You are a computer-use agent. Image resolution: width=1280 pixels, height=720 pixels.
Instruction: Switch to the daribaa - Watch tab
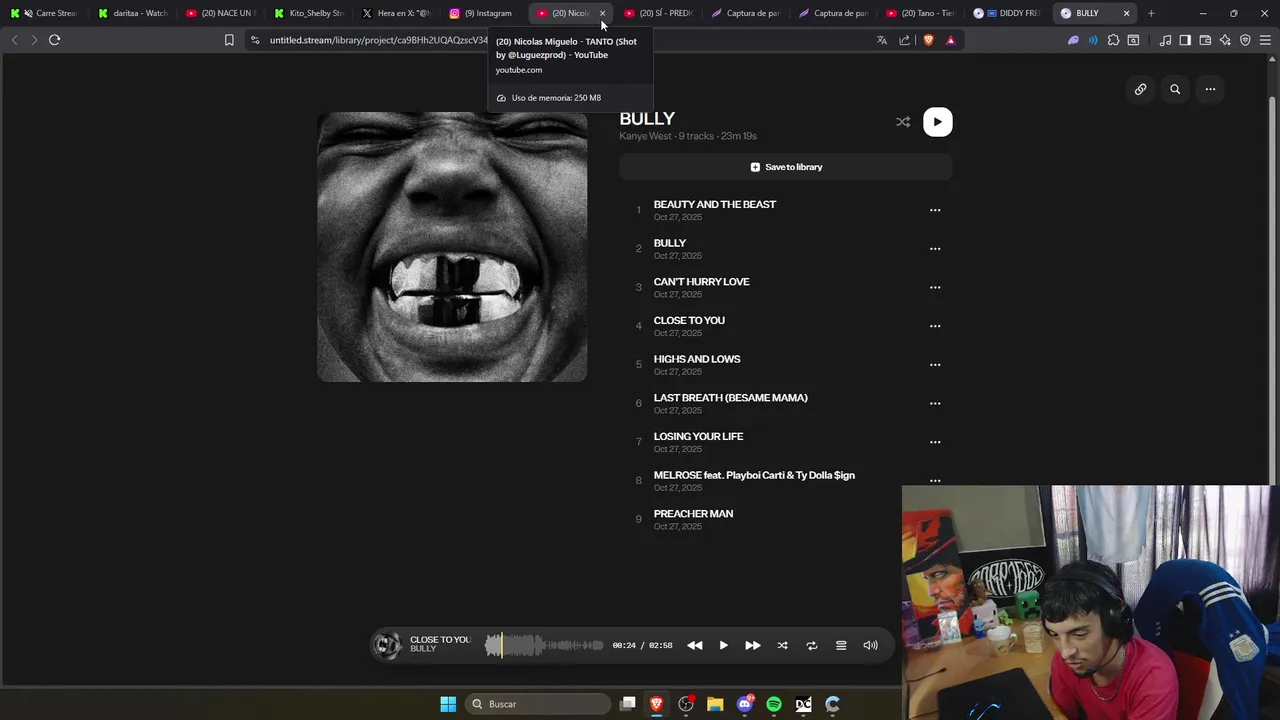coord(133,13)
